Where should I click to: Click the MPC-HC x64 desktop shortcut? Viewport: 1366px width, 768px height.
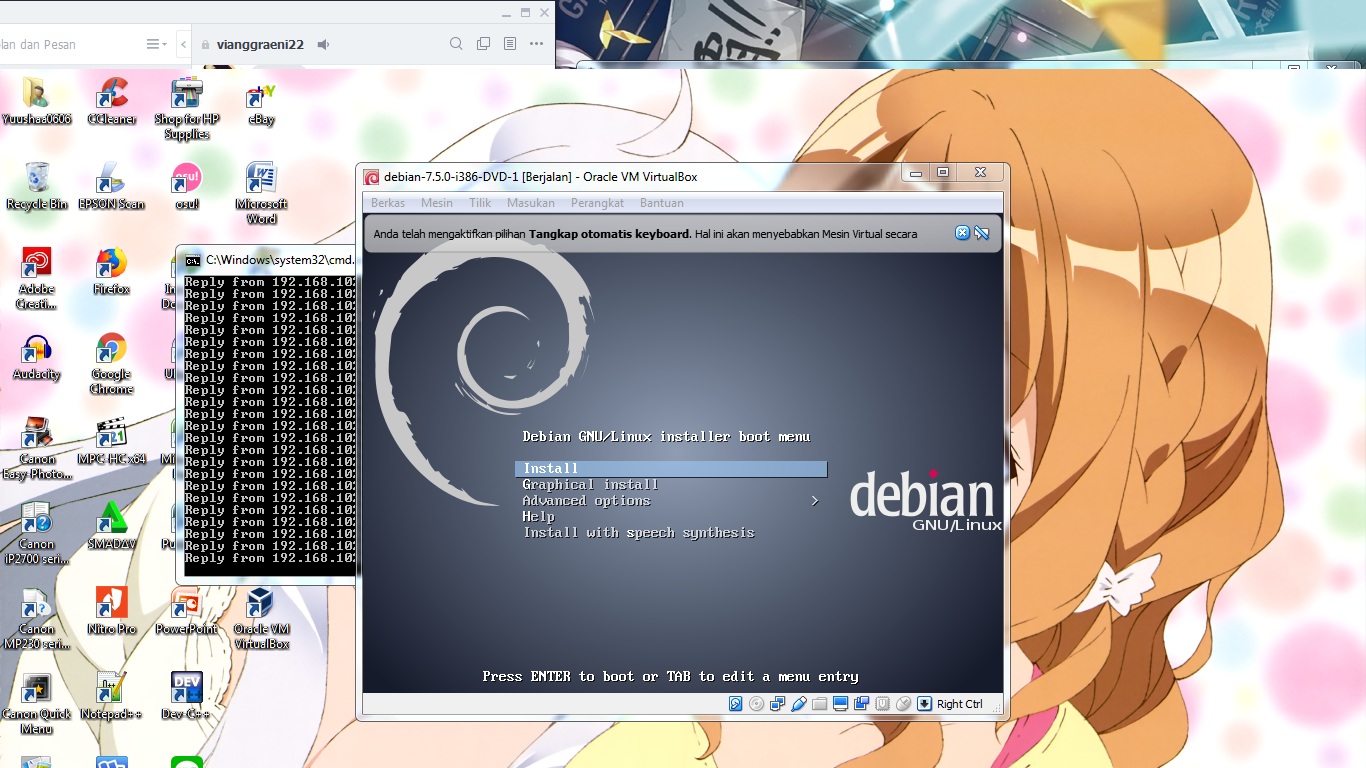pos(111,441)
